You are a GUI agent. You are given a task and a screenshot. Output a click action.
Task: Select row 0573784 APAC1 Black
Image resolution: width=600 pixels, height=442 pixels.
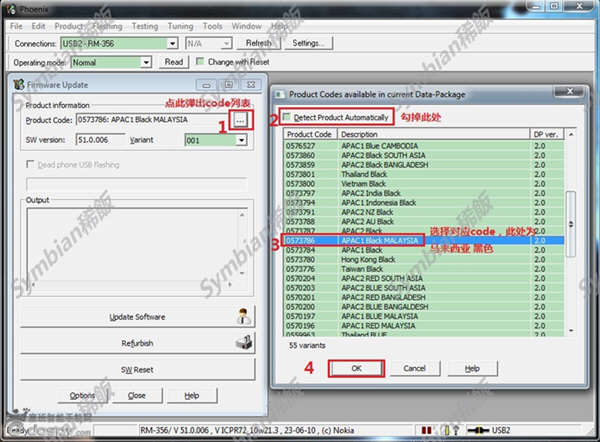(424, 250)
